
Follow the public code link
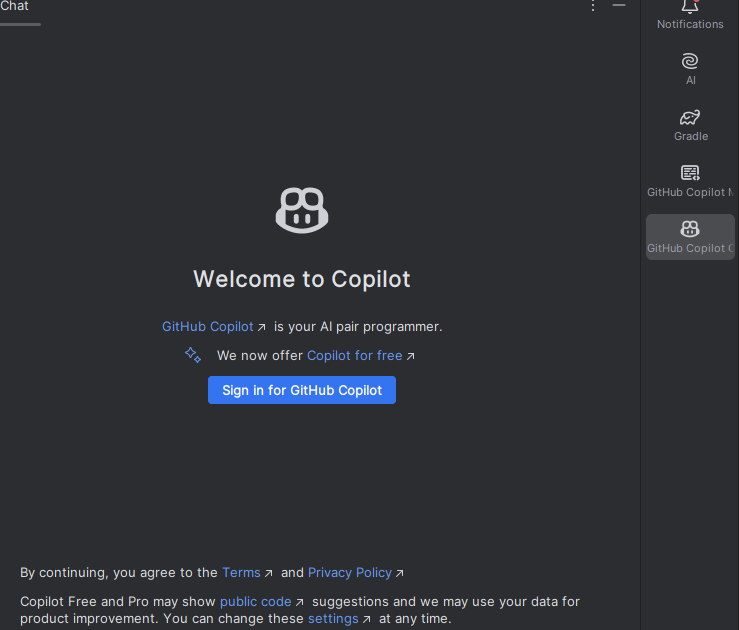[255, 602]
